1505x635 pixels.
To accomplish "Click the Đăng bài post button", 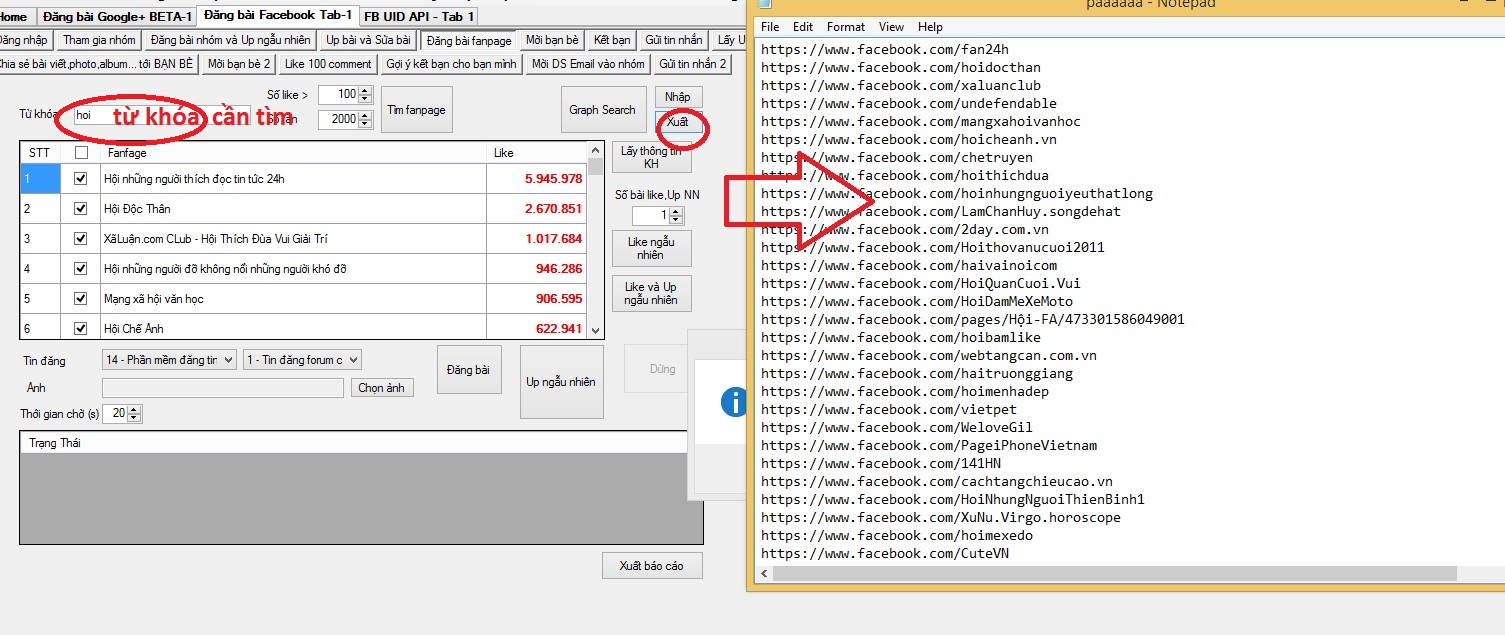I will 469,370.
